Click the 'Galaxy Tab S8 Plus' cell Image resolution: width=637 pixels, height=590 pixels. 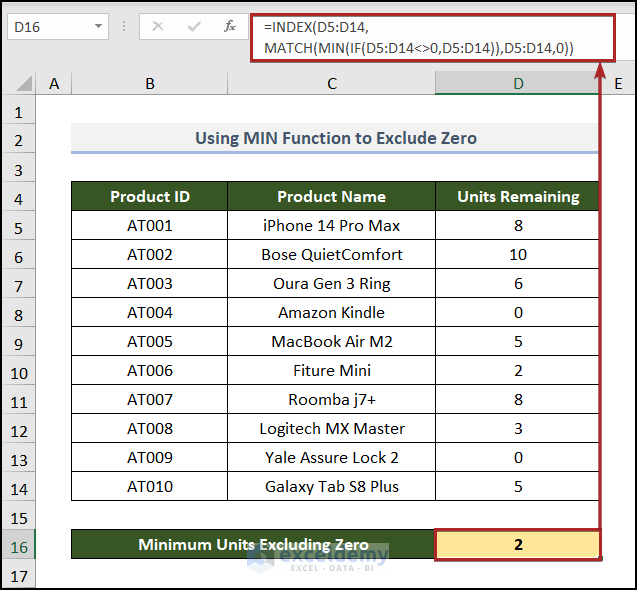(332, 486)
